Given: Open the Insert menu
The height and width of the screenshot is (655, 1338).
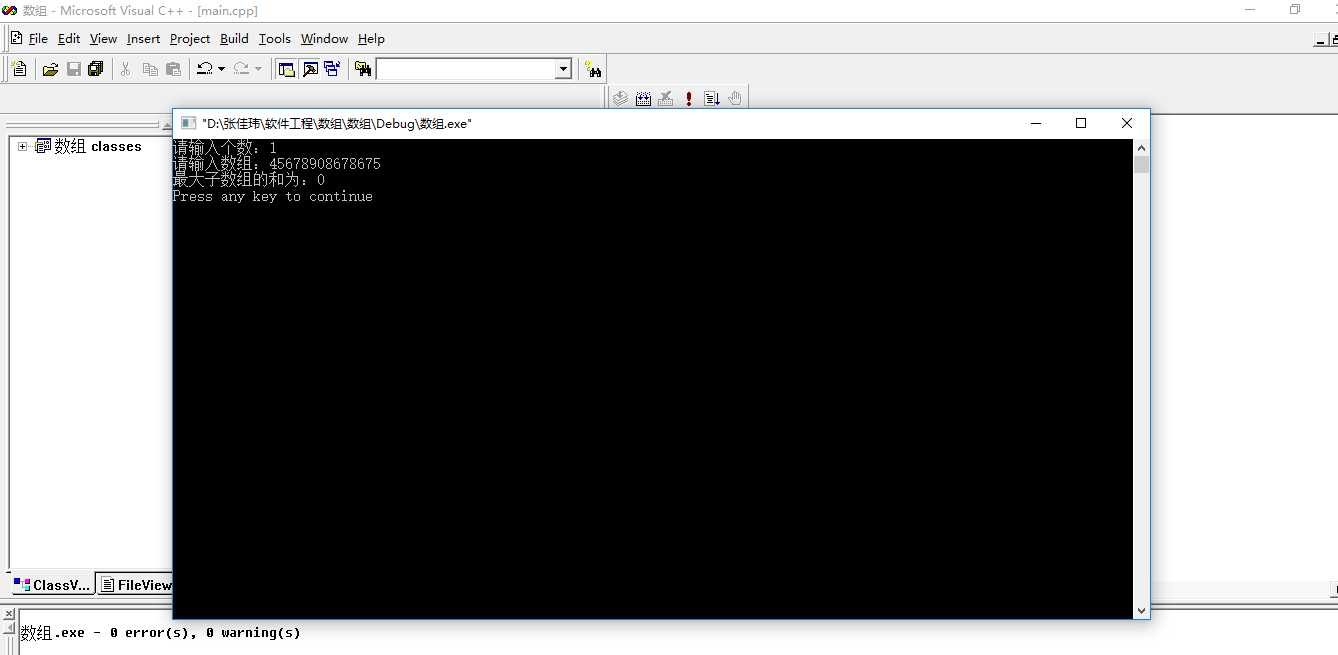Looking at the screenshot, I should (143, 38).
